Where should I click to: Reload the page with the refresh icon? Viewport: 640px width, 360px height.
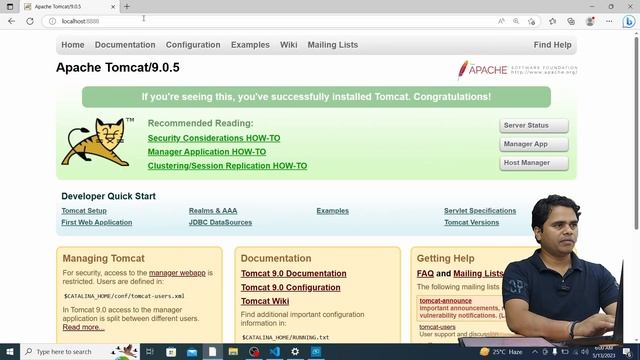tap(30, 21)
